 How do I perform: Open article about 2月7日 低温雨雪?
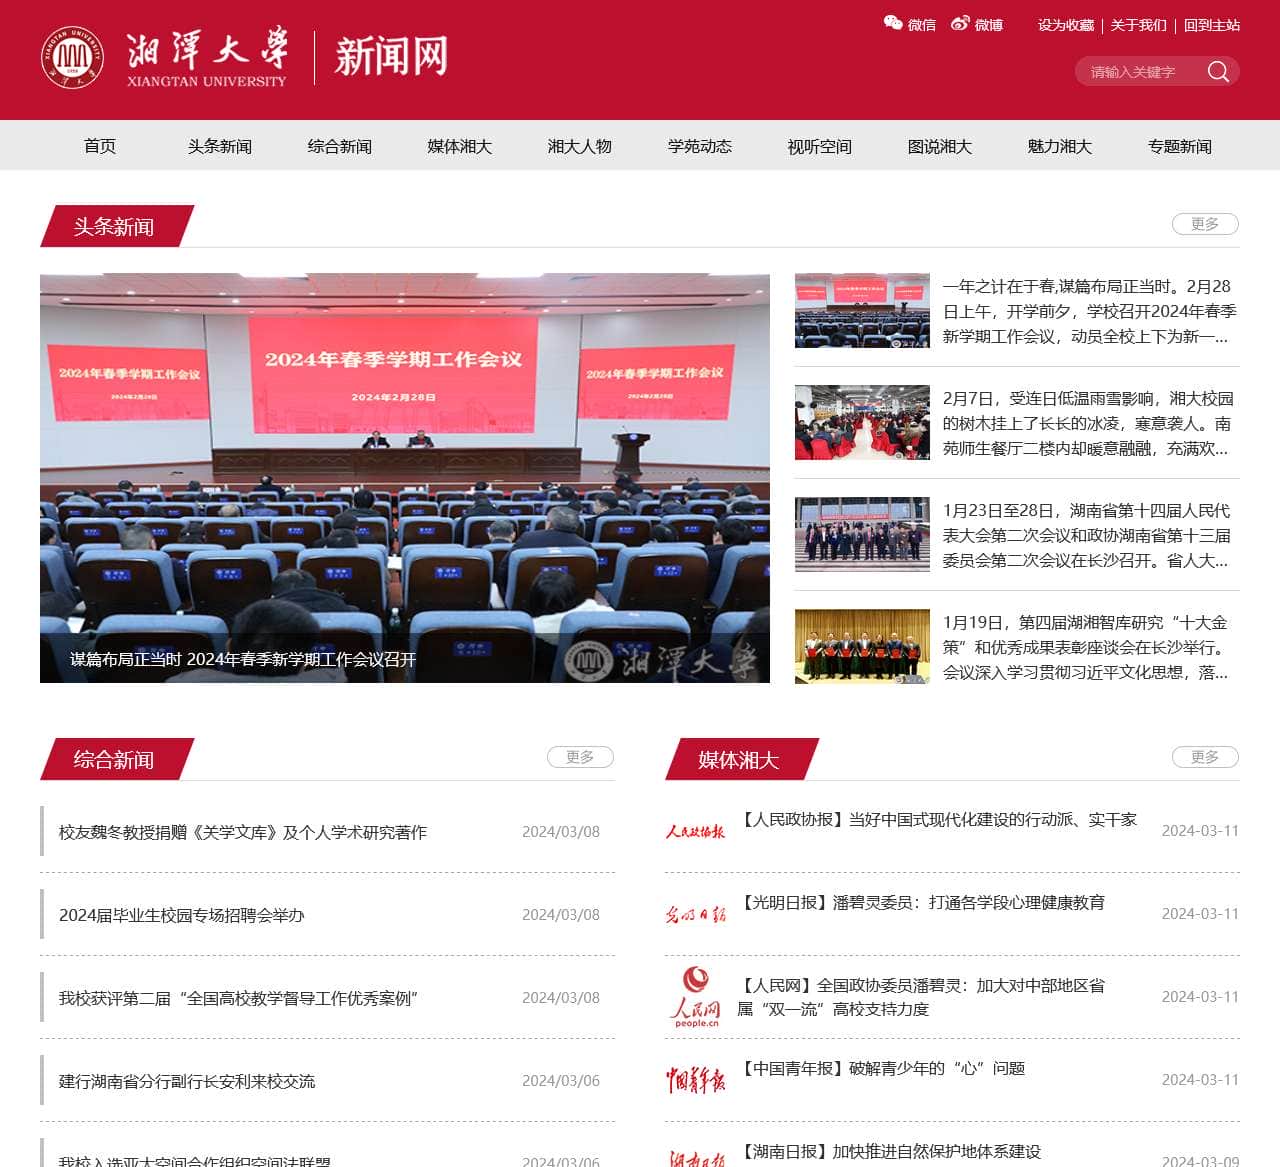[1089, 423]
